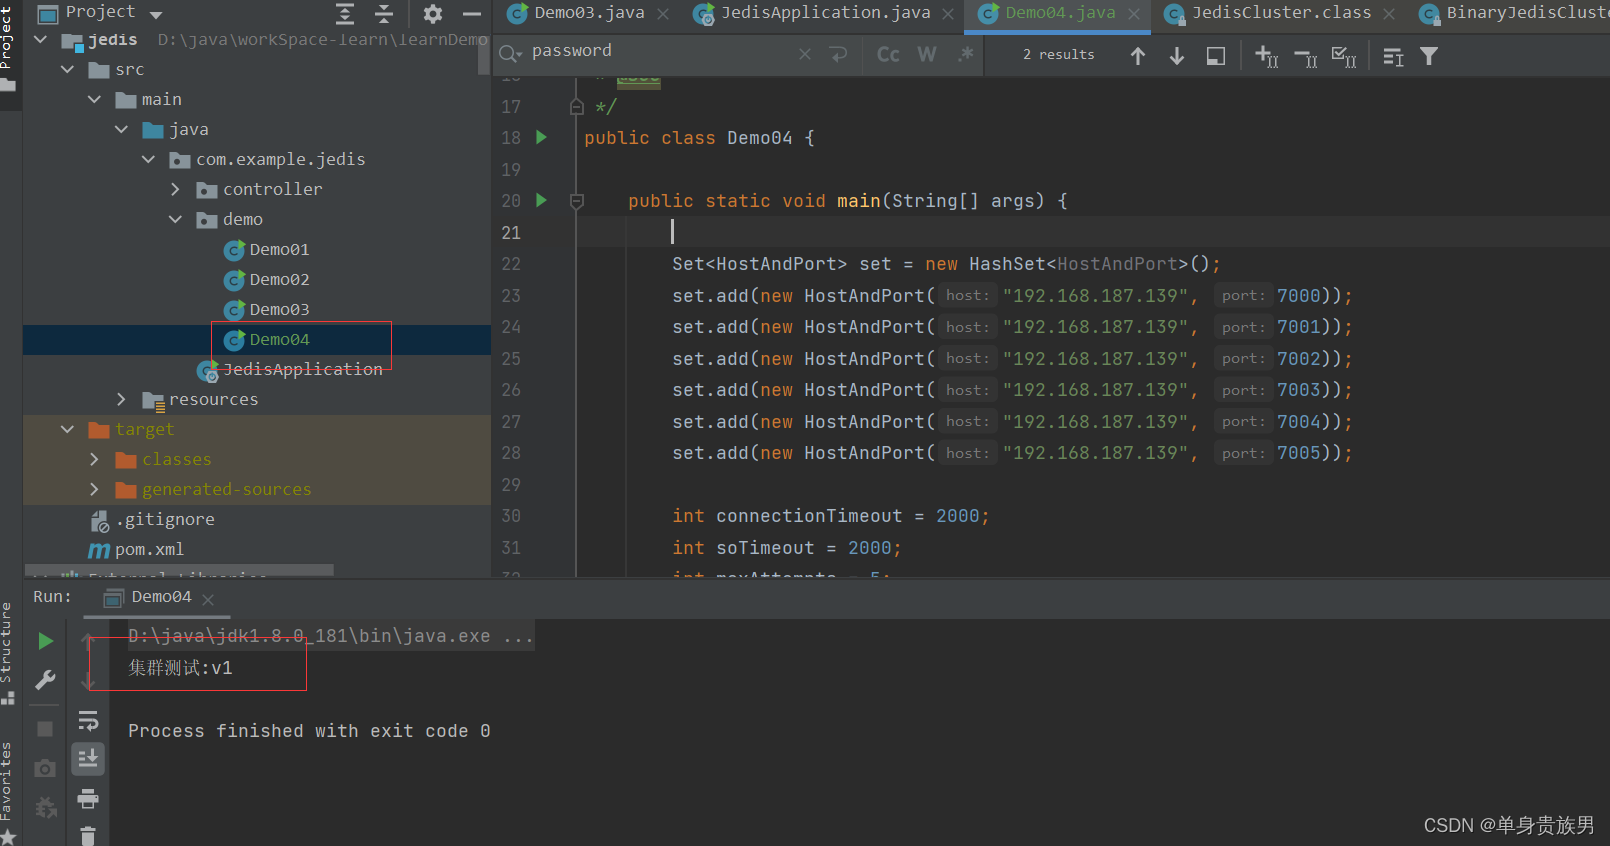Toggle Match Case (Cc) in search bar
The height and width of the screenshot is (846, 1610).
(x=888, y=55)
